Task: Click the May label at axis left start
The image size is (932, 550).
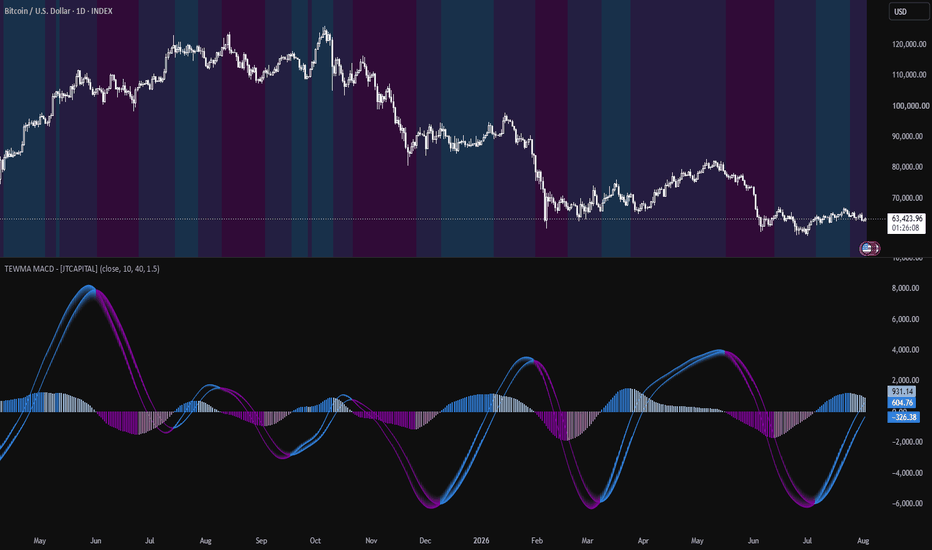Action: [40, 540]
